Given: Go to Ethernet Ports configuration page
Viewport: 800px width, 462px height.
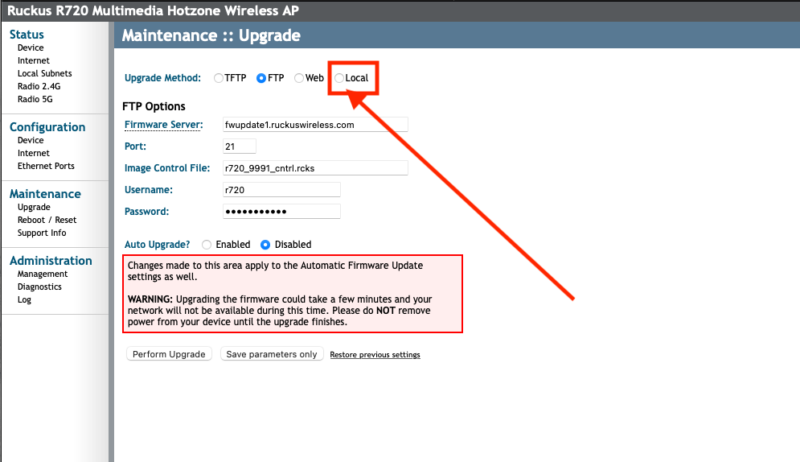Looking at the screenshot, I should (46, 166).
